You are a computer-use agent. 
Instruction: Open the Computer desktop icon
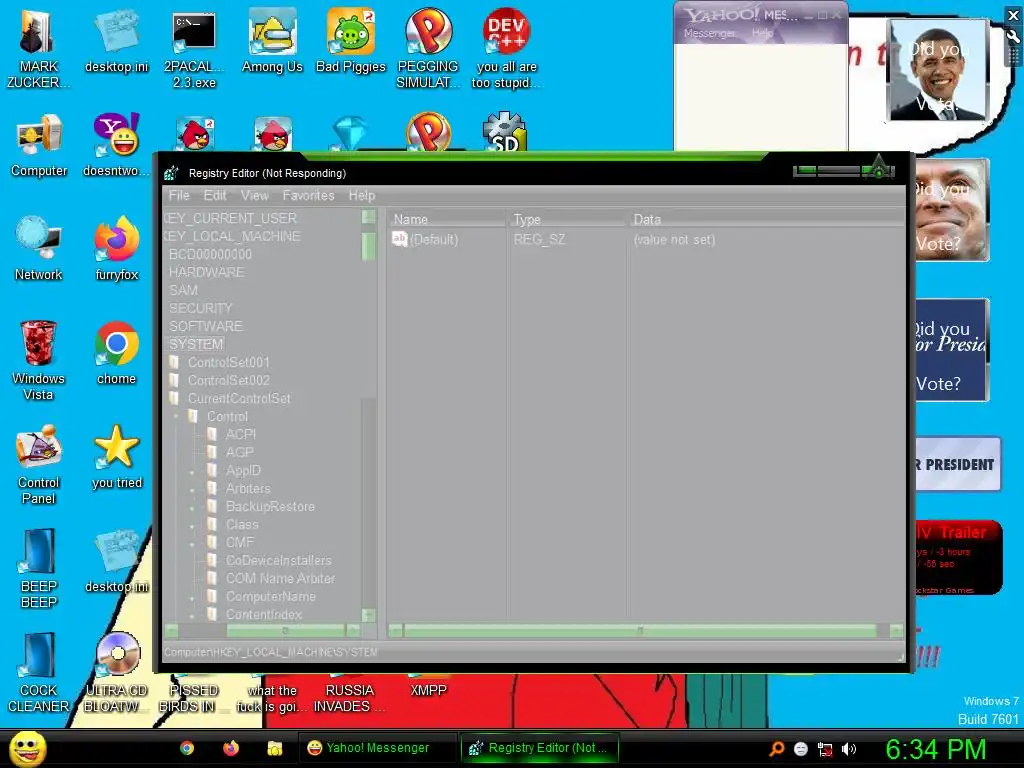tap(39, 146)
